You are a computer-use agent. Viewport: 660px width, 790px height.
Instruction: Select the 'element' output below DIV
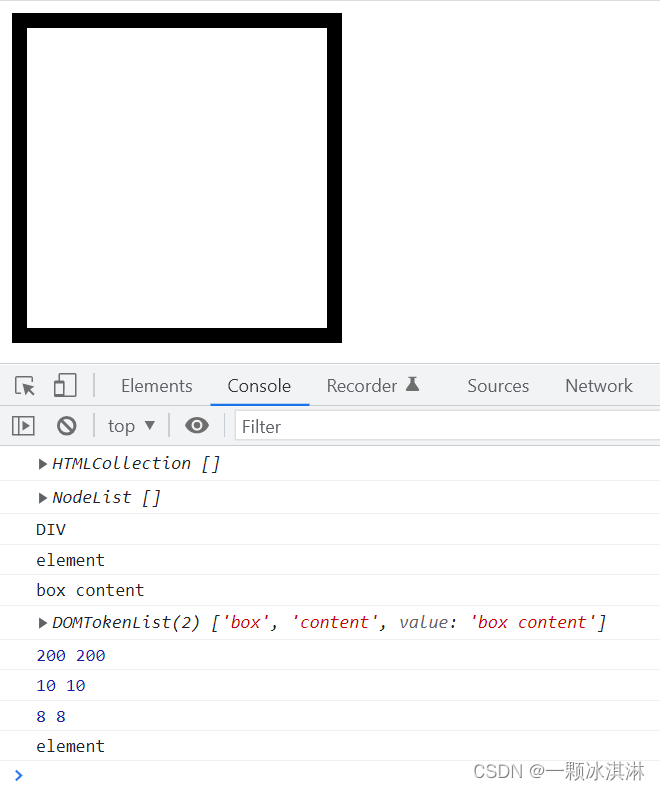click(x=71, y=560)
